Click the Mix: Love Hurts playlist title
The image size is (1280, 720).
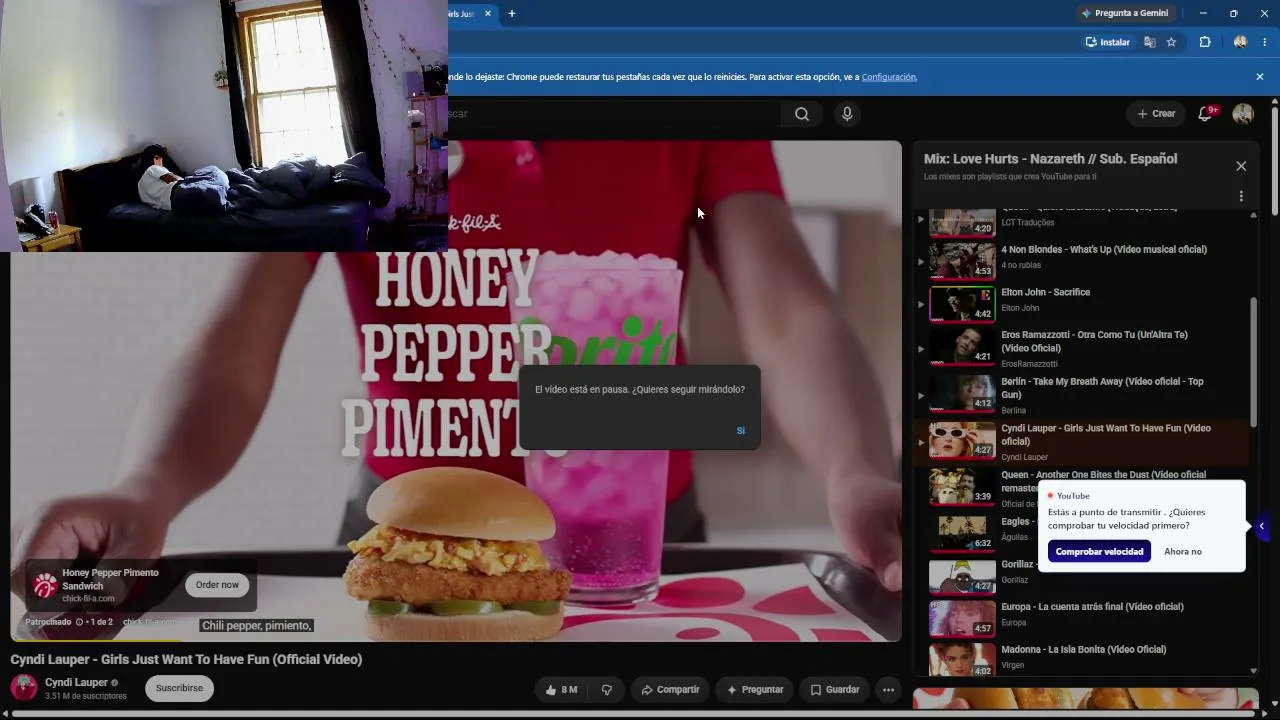coord(1050,159)
